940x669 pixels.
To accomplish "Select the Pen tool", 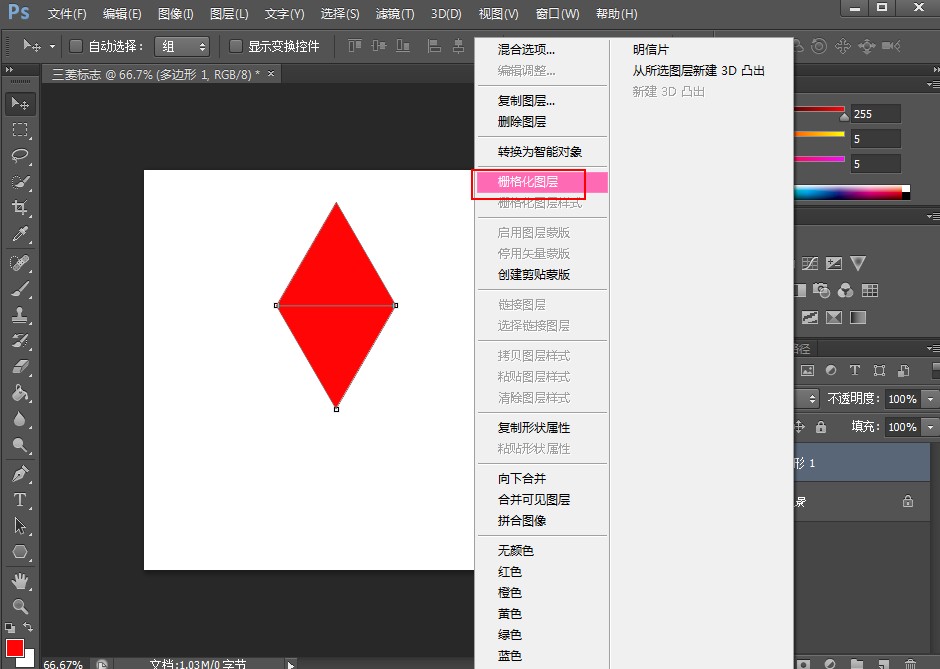I will [x=20, y=473].
